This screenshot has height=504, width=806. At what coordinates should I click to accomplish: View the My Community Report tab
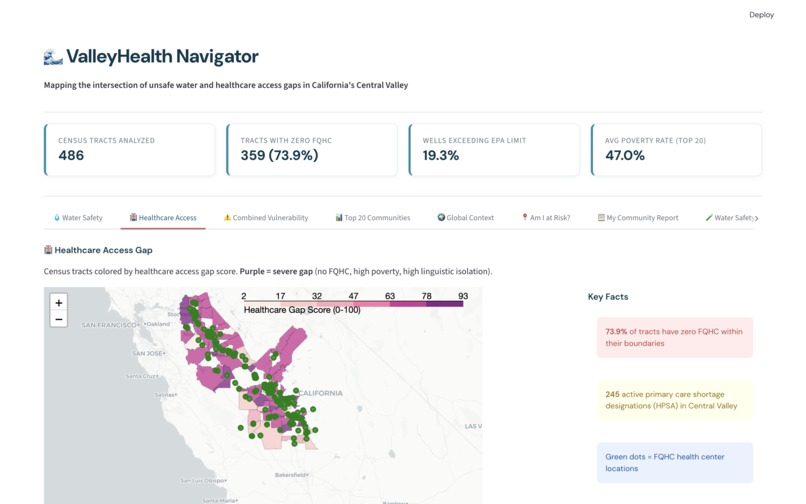(x=638, y=218)
